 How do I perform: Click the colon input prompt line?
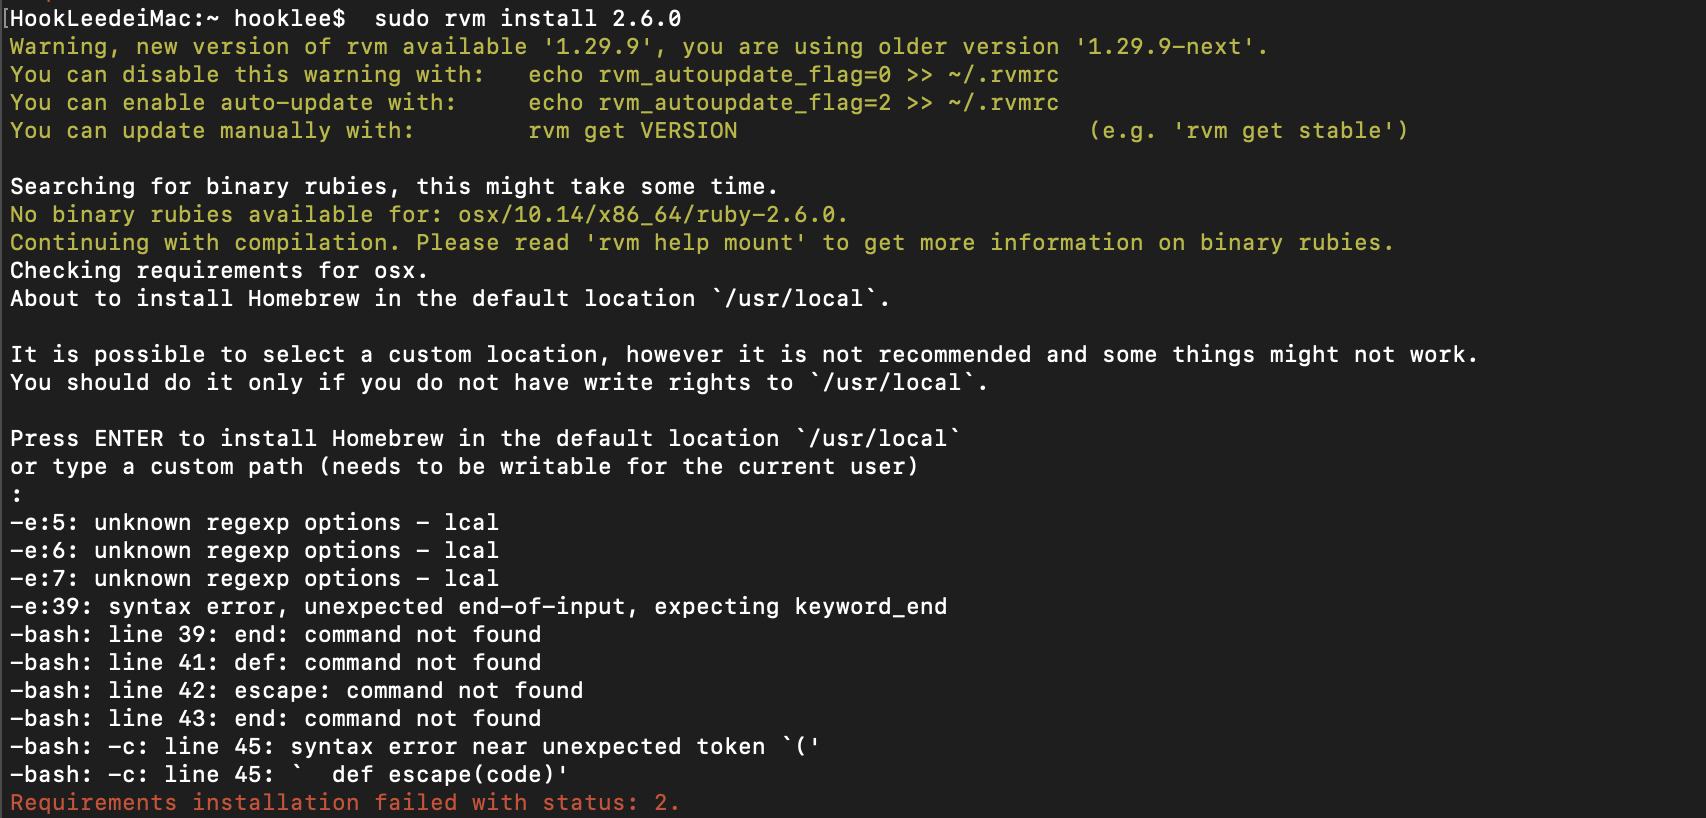coord(17,494)
